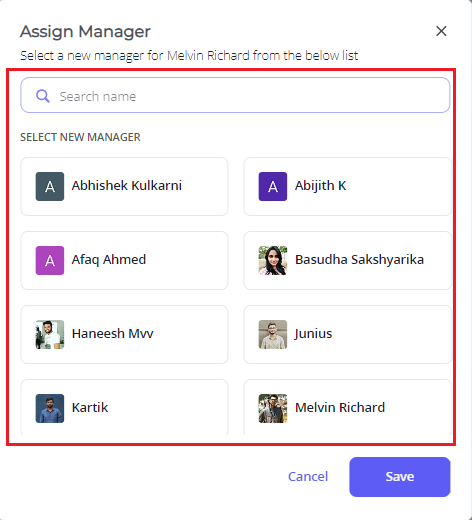Focus the Search name field
Viewport: 472px width, 521px height.
click(235, 95)
